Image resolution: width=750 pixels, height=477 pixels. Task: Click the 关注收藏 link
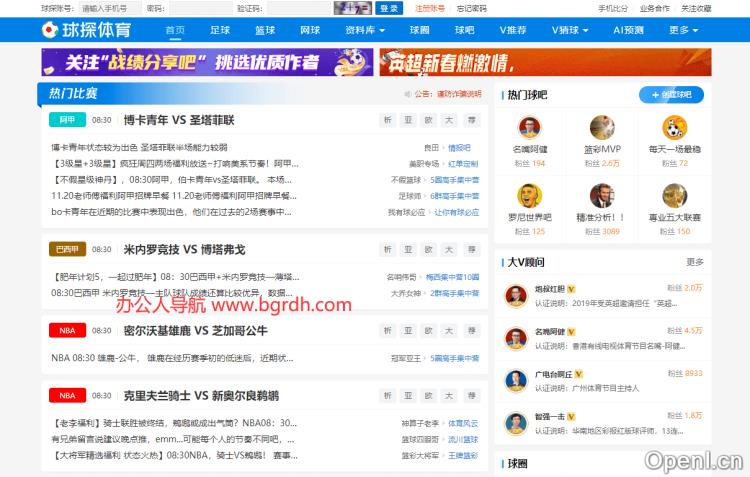click(696, 9)
